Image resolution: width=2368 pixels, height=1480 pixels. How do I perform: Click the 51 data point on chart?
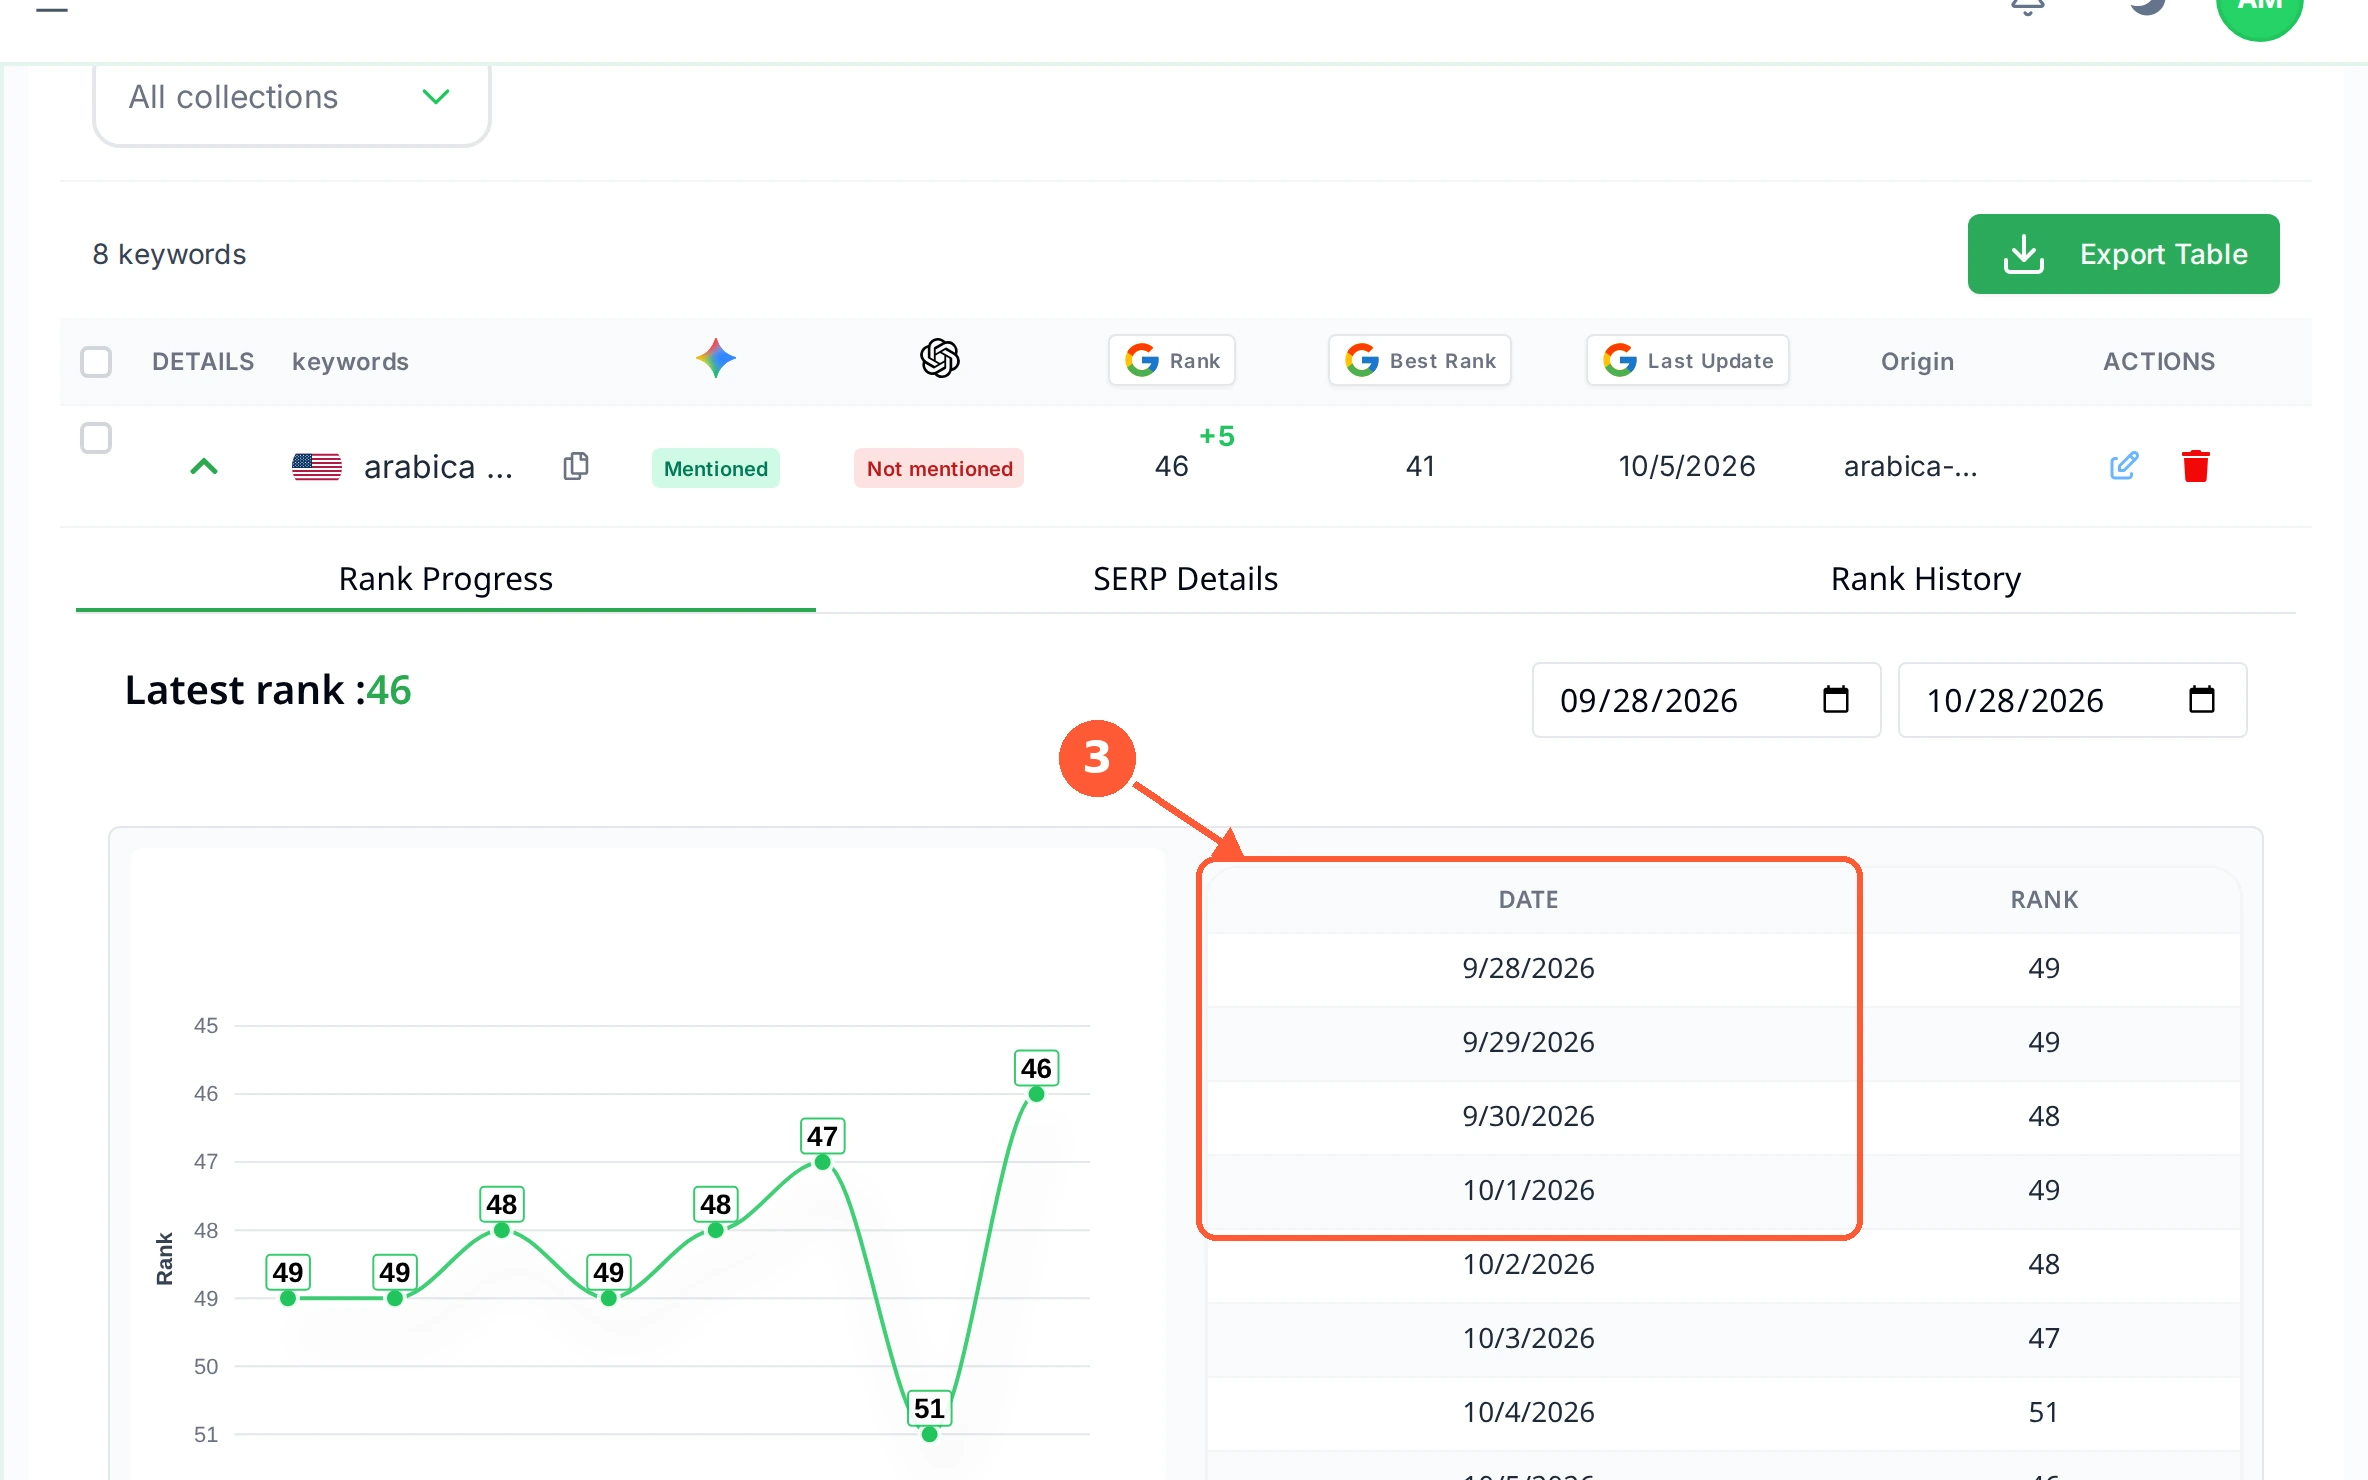(929, 1434)
